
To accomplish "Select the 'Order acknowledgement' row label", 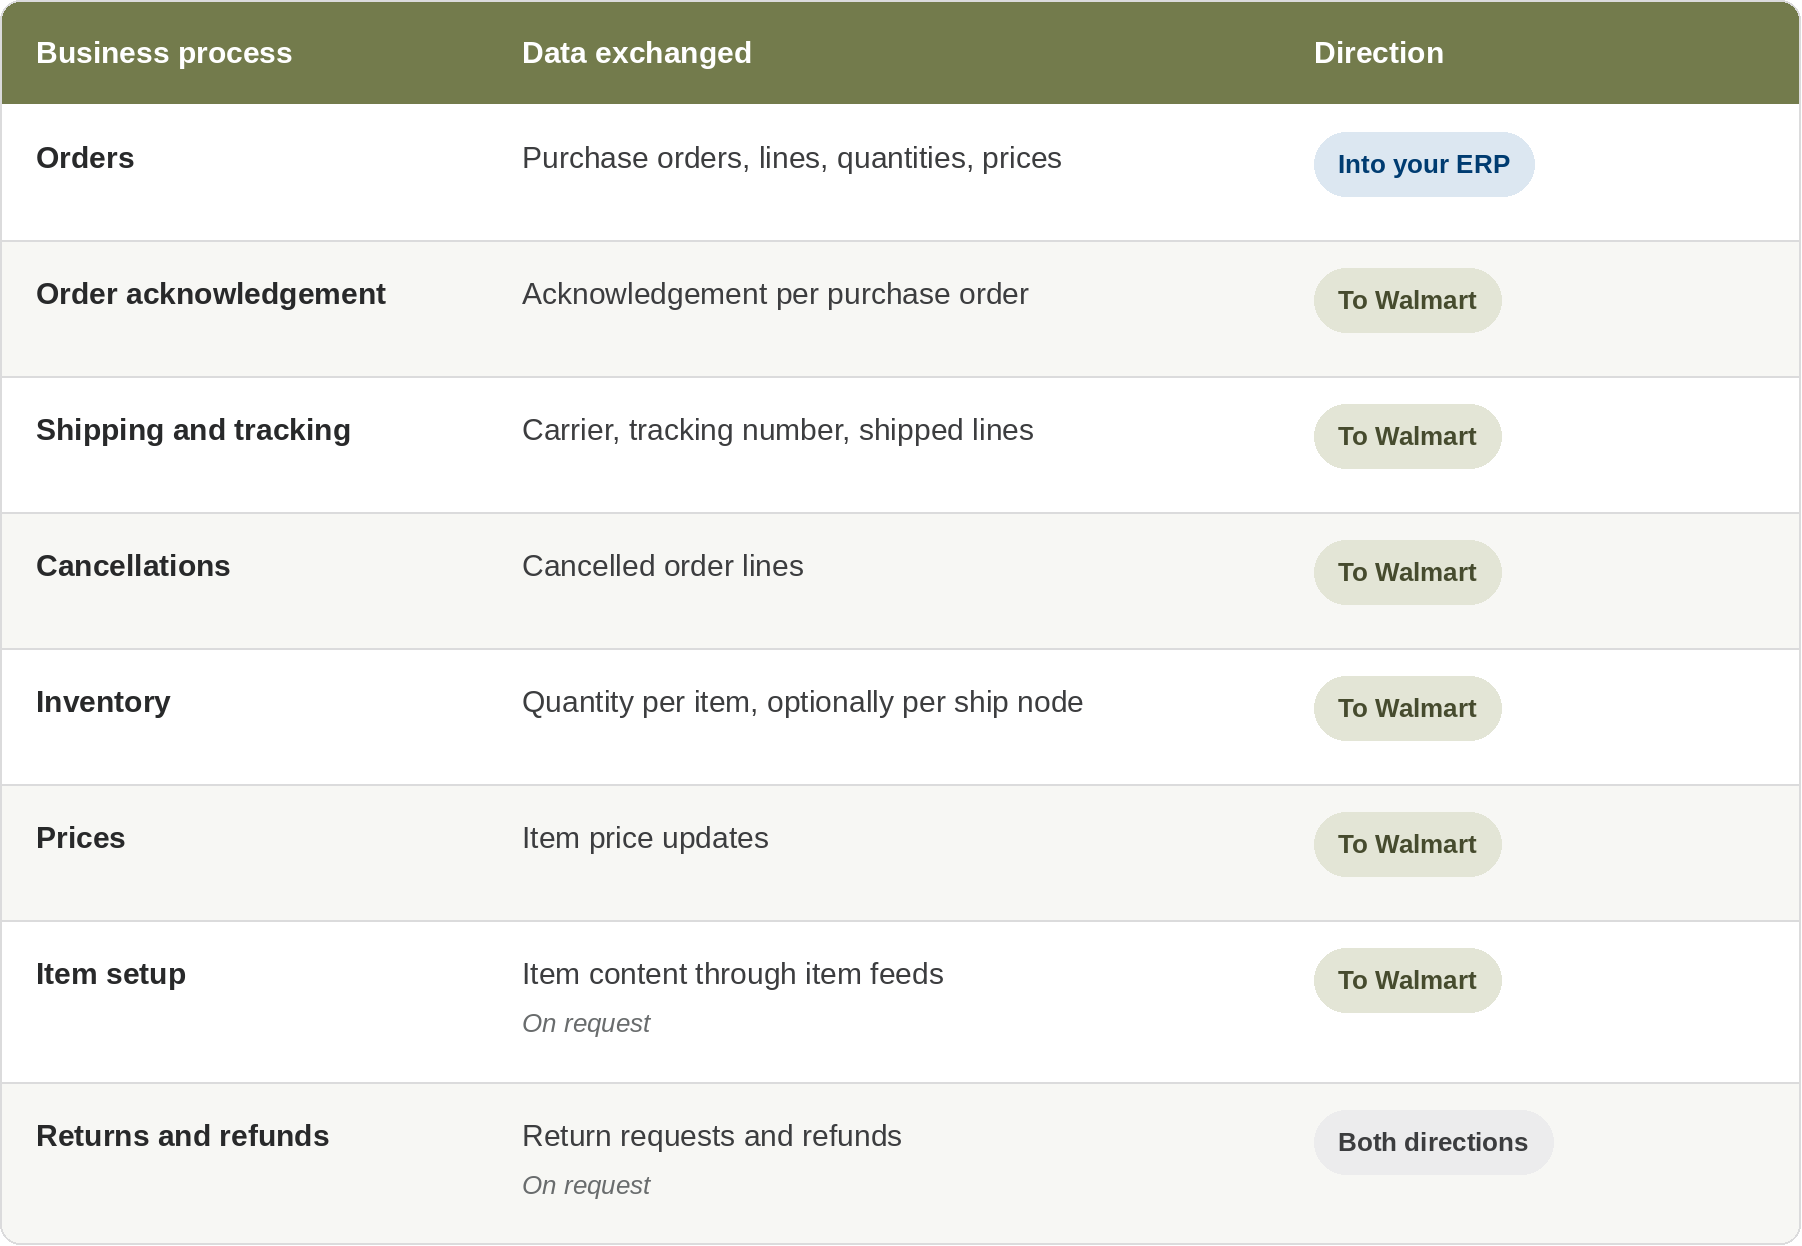I will point(211,294).
